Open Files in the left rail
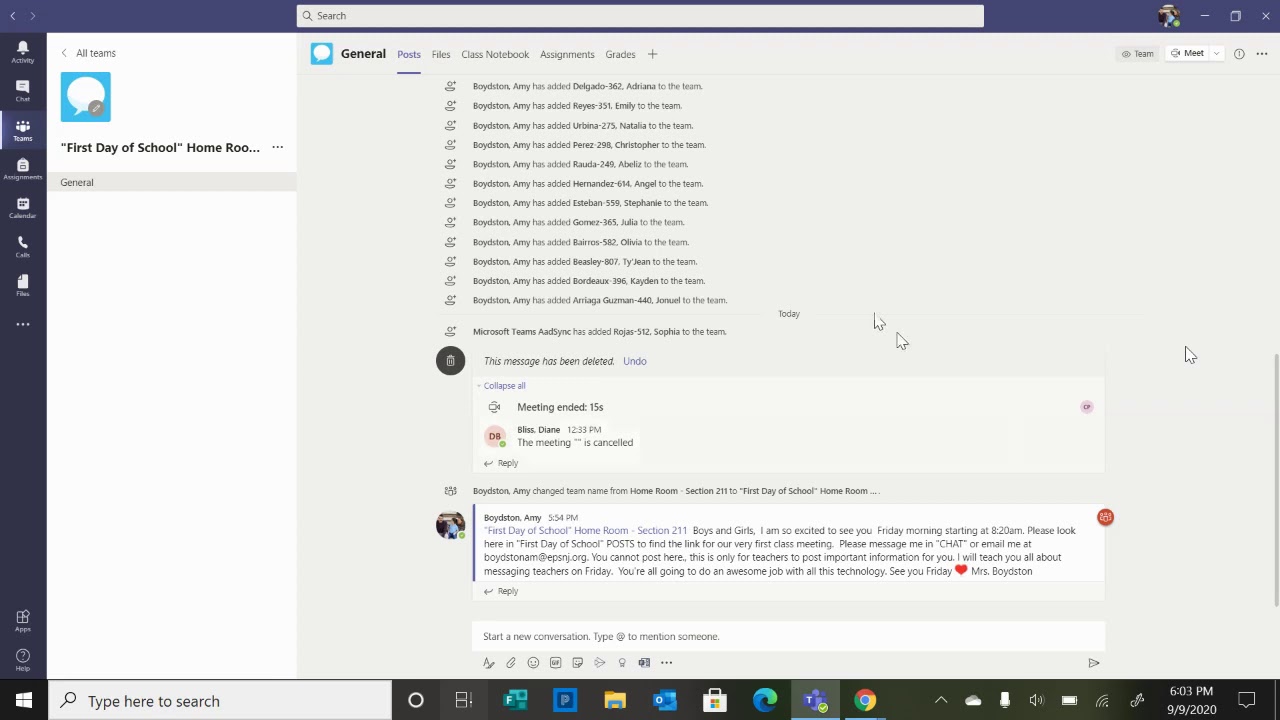This screenshot has height=720, width=1280. 22,286
